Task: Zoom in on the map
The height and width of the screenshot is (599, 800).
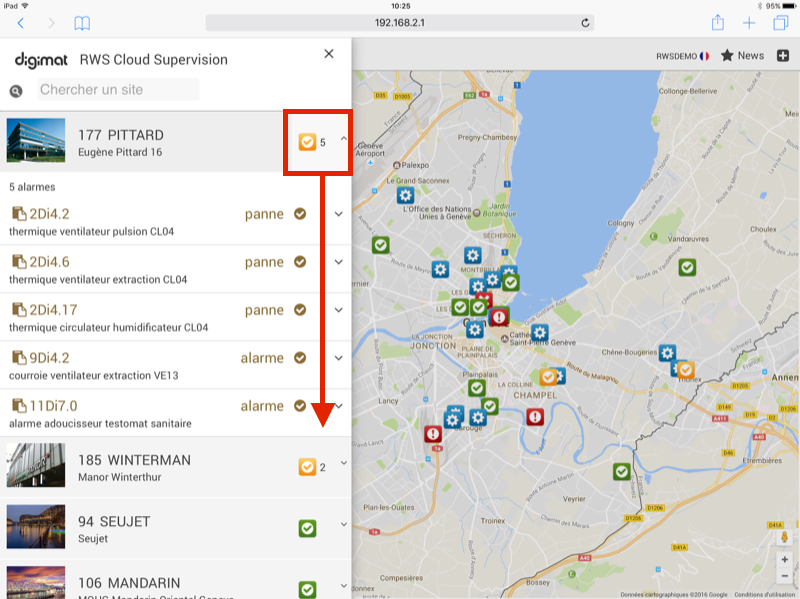Action: 784,560
